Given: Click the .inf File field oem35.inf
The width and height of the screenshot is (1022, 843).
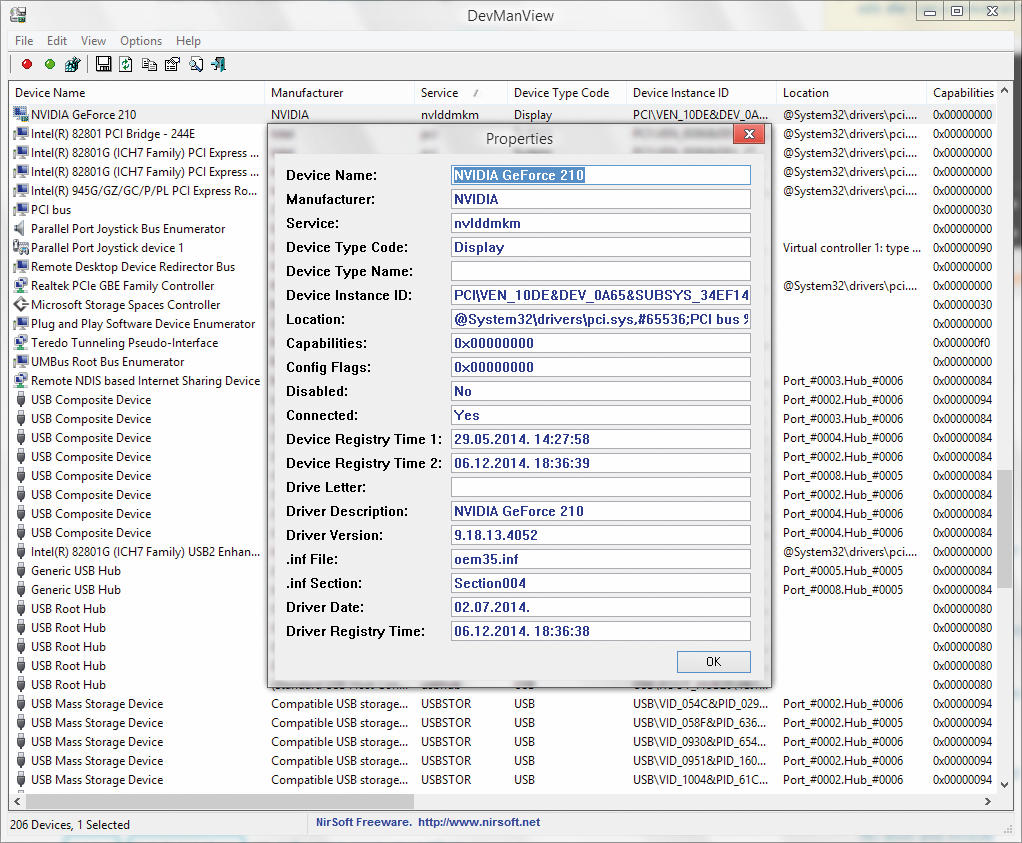Looking at the screenshot, I should coord(600,559).
